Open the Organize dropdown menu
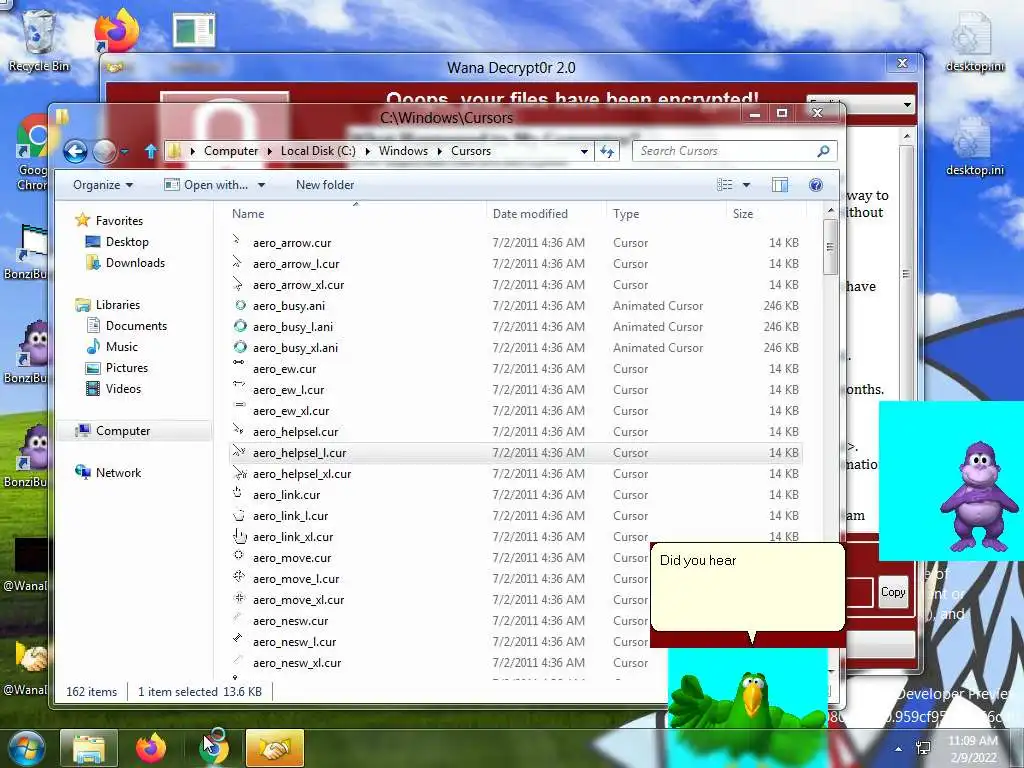Image resolution: width=1024 pixels, height=768 pixels. click(103, 185)
